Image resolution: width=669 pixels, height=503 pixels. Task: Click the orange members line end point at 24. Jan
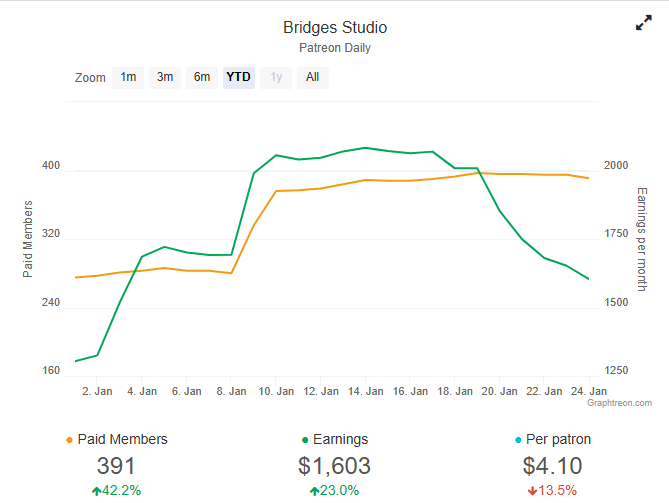pyautogui.click(x=588, y=178)
